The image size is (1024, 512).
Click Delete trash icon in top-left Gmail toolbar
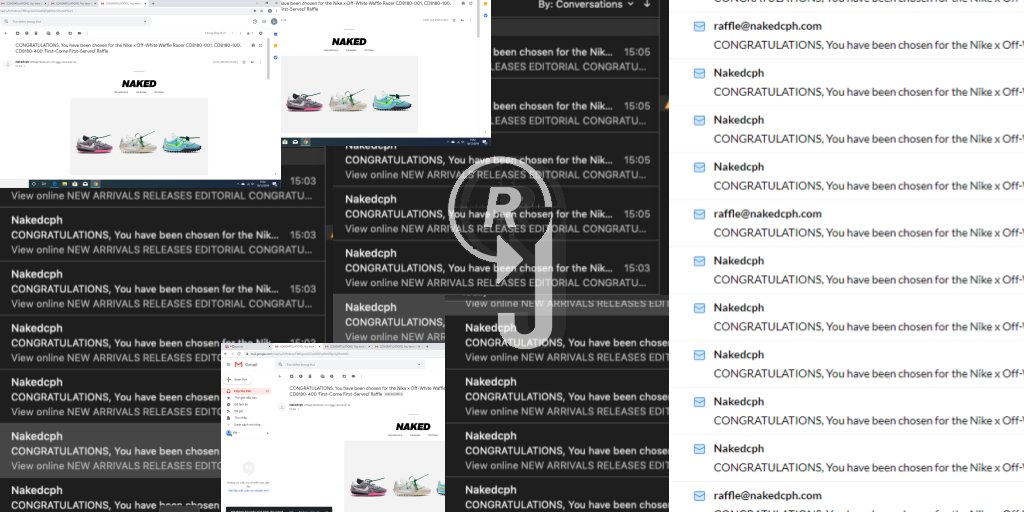[x=36, y=33]
